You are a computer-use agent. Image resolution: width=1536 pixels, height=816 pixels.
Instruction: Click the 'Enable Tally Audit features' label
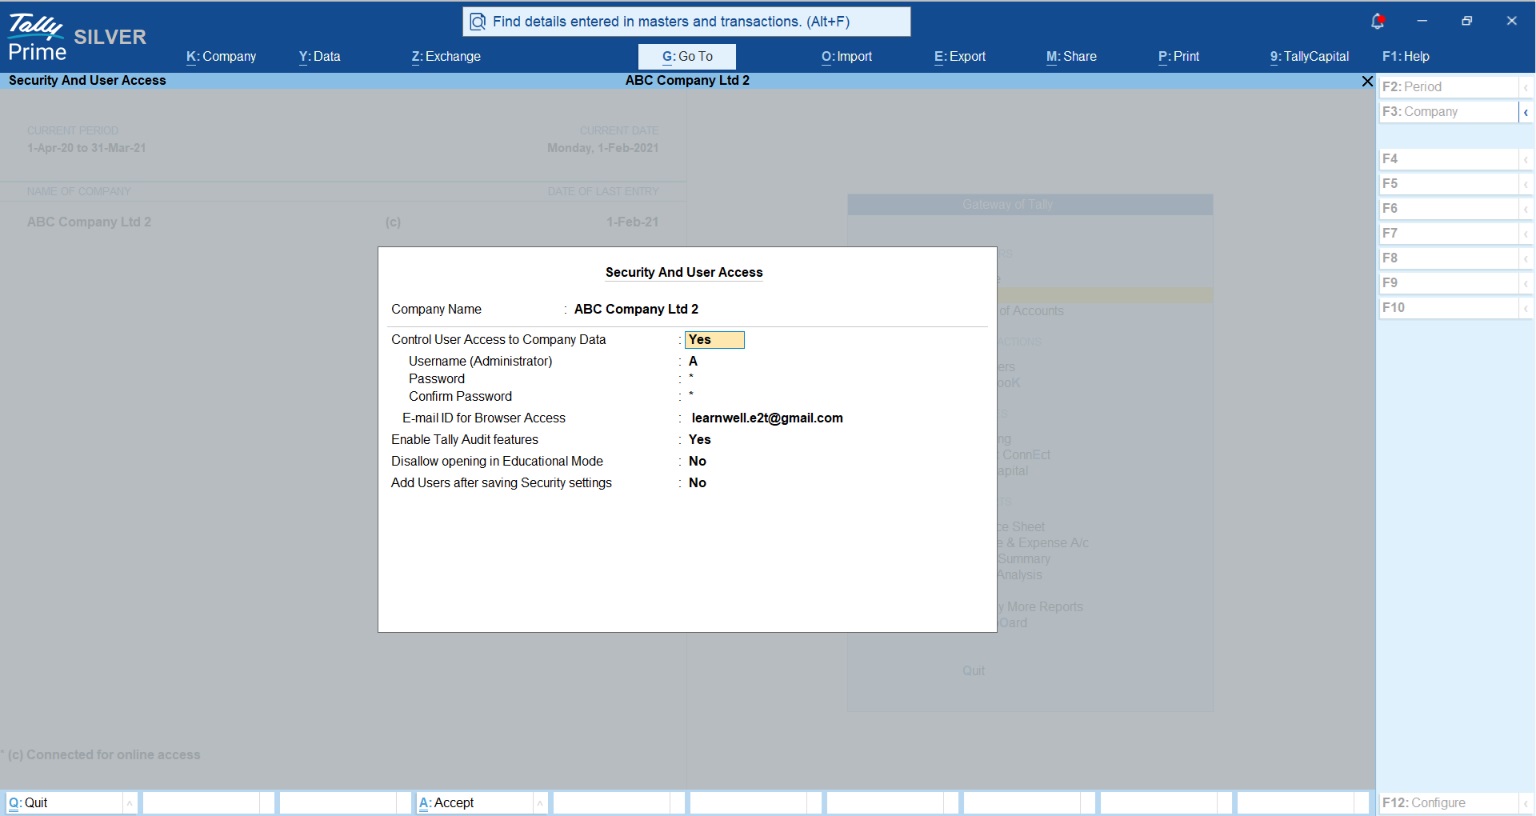(465, 440)
